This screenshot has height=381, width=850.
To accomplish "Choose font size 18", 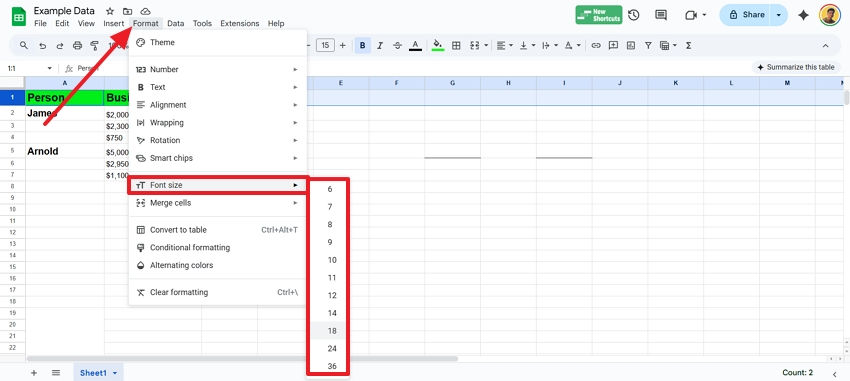I will pos(329,331).
